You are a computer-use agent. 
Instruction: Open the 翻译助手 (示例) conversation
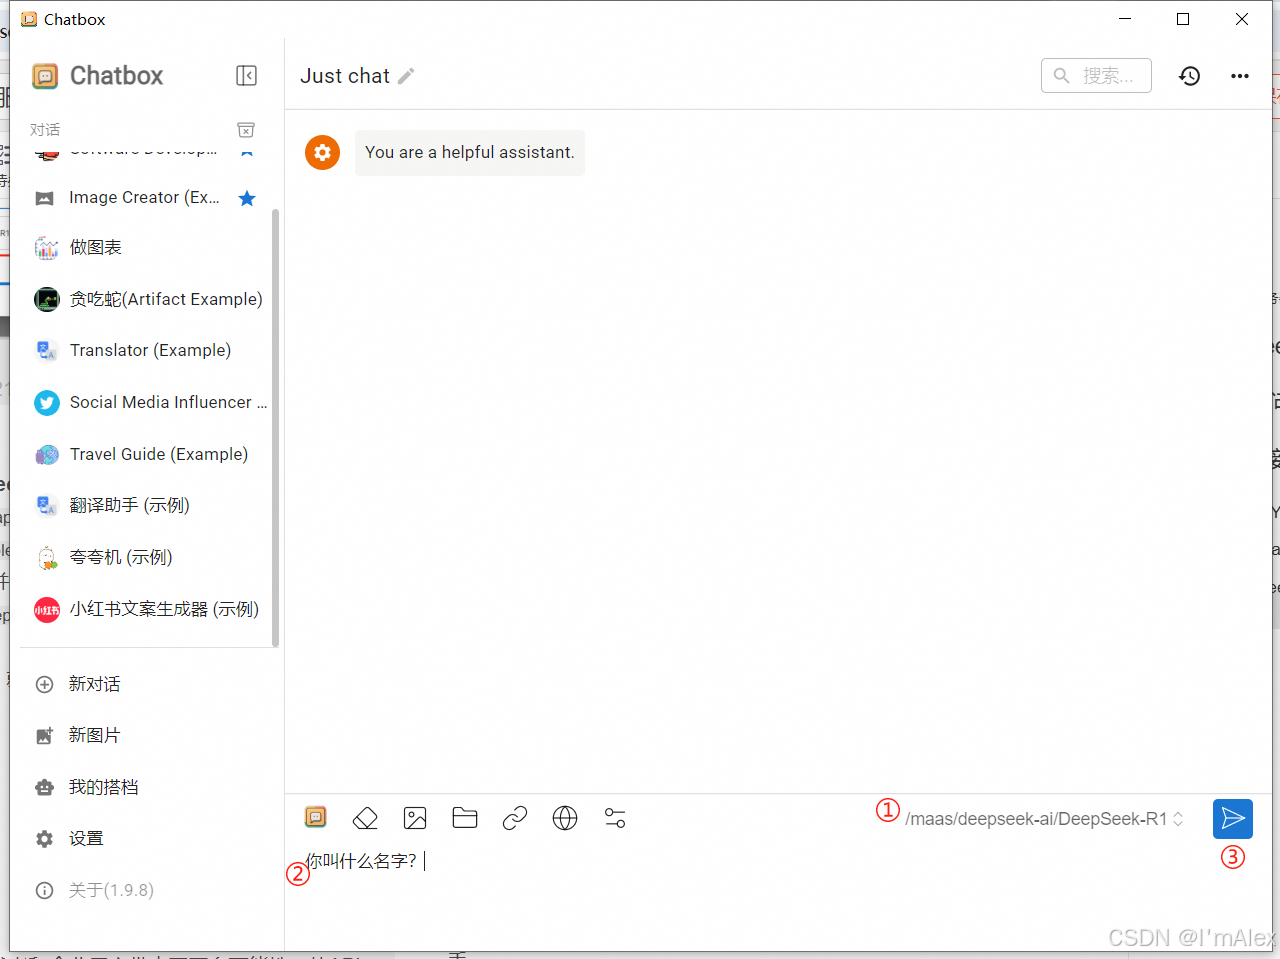click(146, 505)
